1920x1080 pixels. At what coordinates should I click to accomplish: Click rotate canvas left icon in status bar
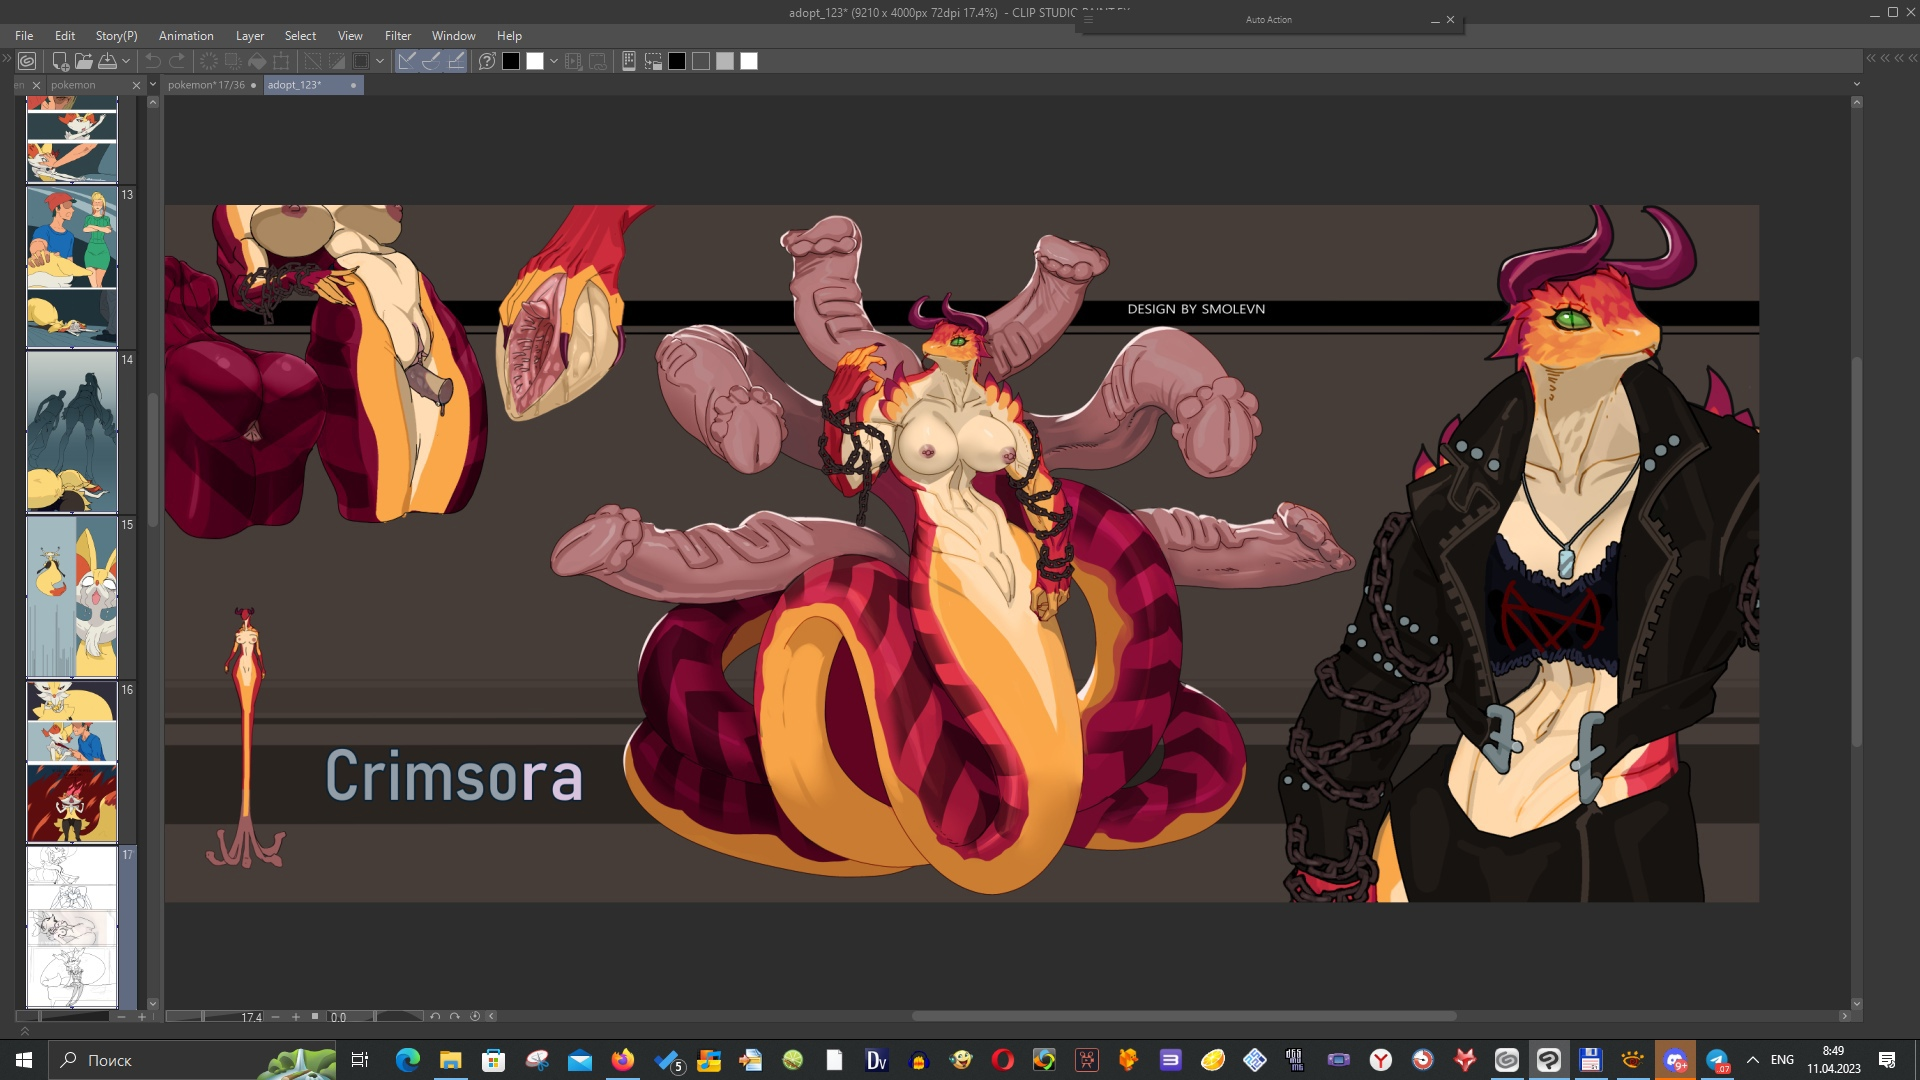pyautogui.click(x=435, y=1016)
